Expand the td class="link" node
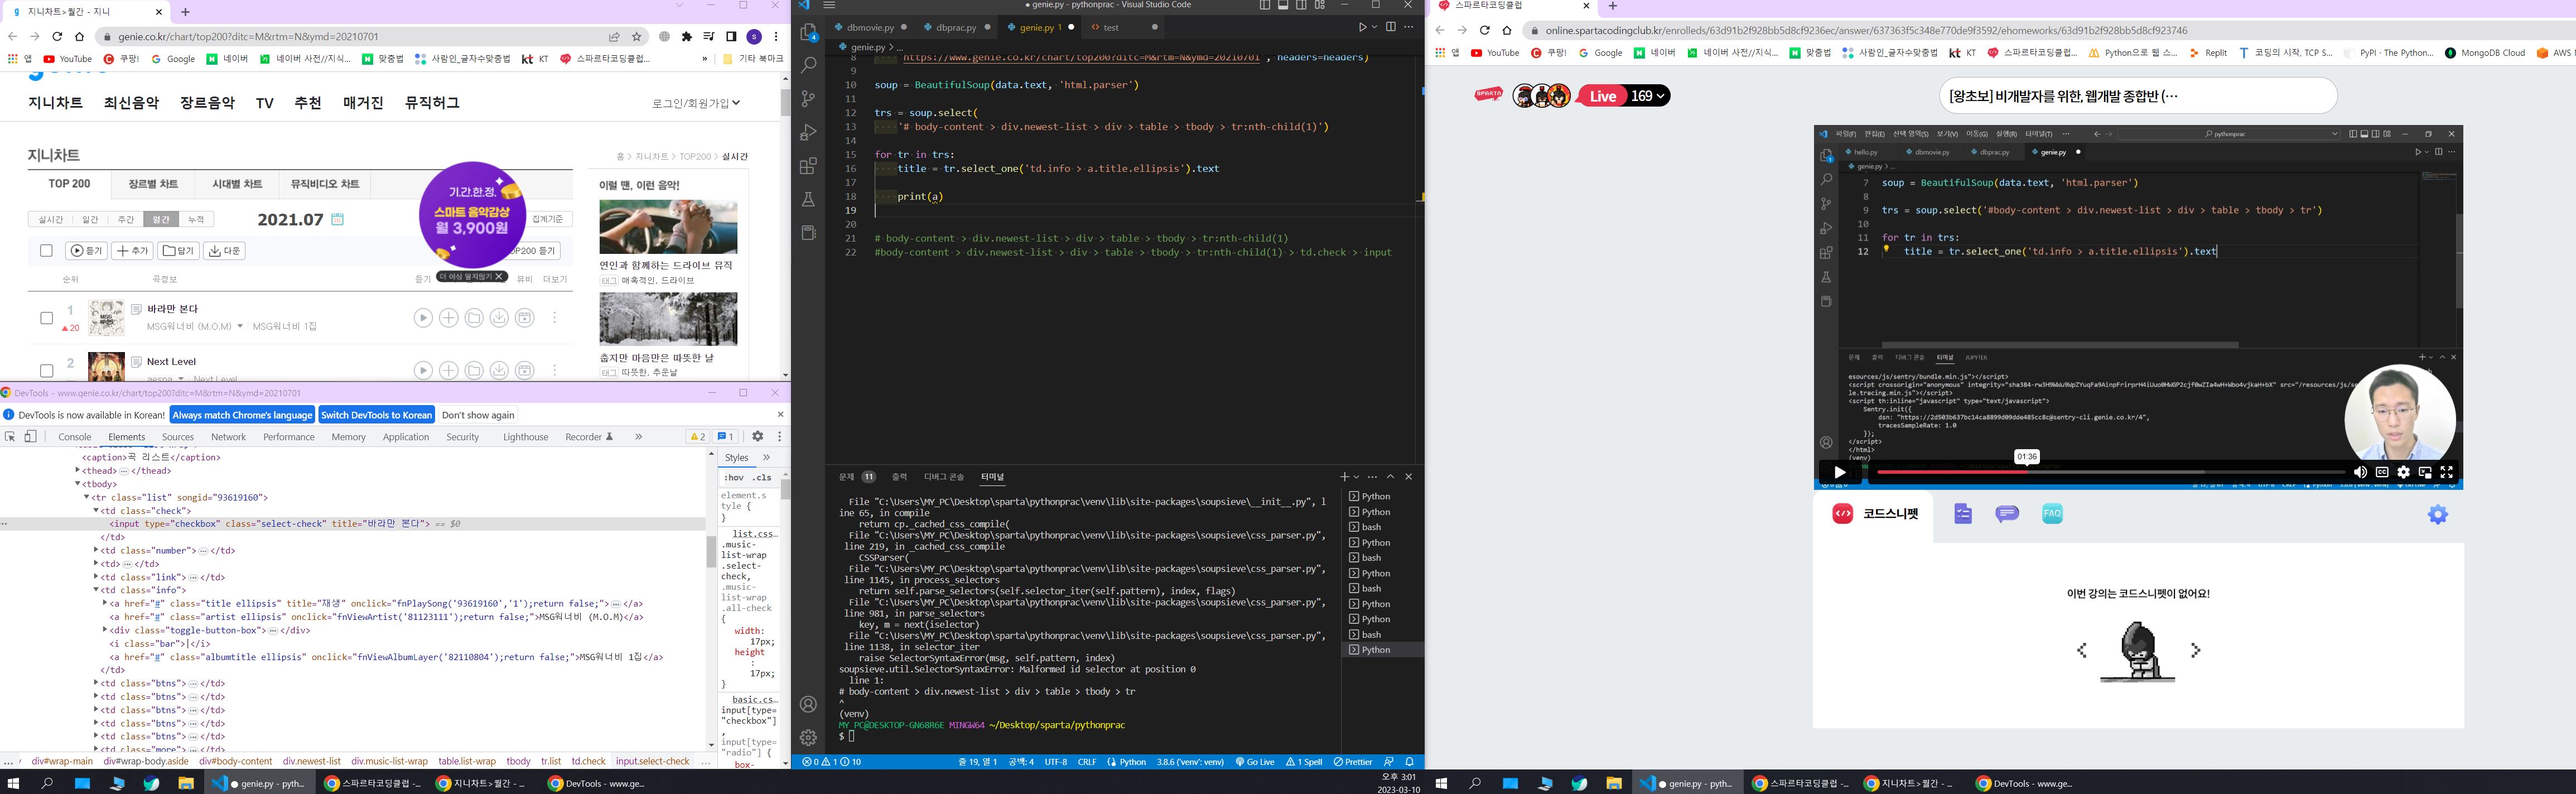The image size is (2576, 794). 97,577
